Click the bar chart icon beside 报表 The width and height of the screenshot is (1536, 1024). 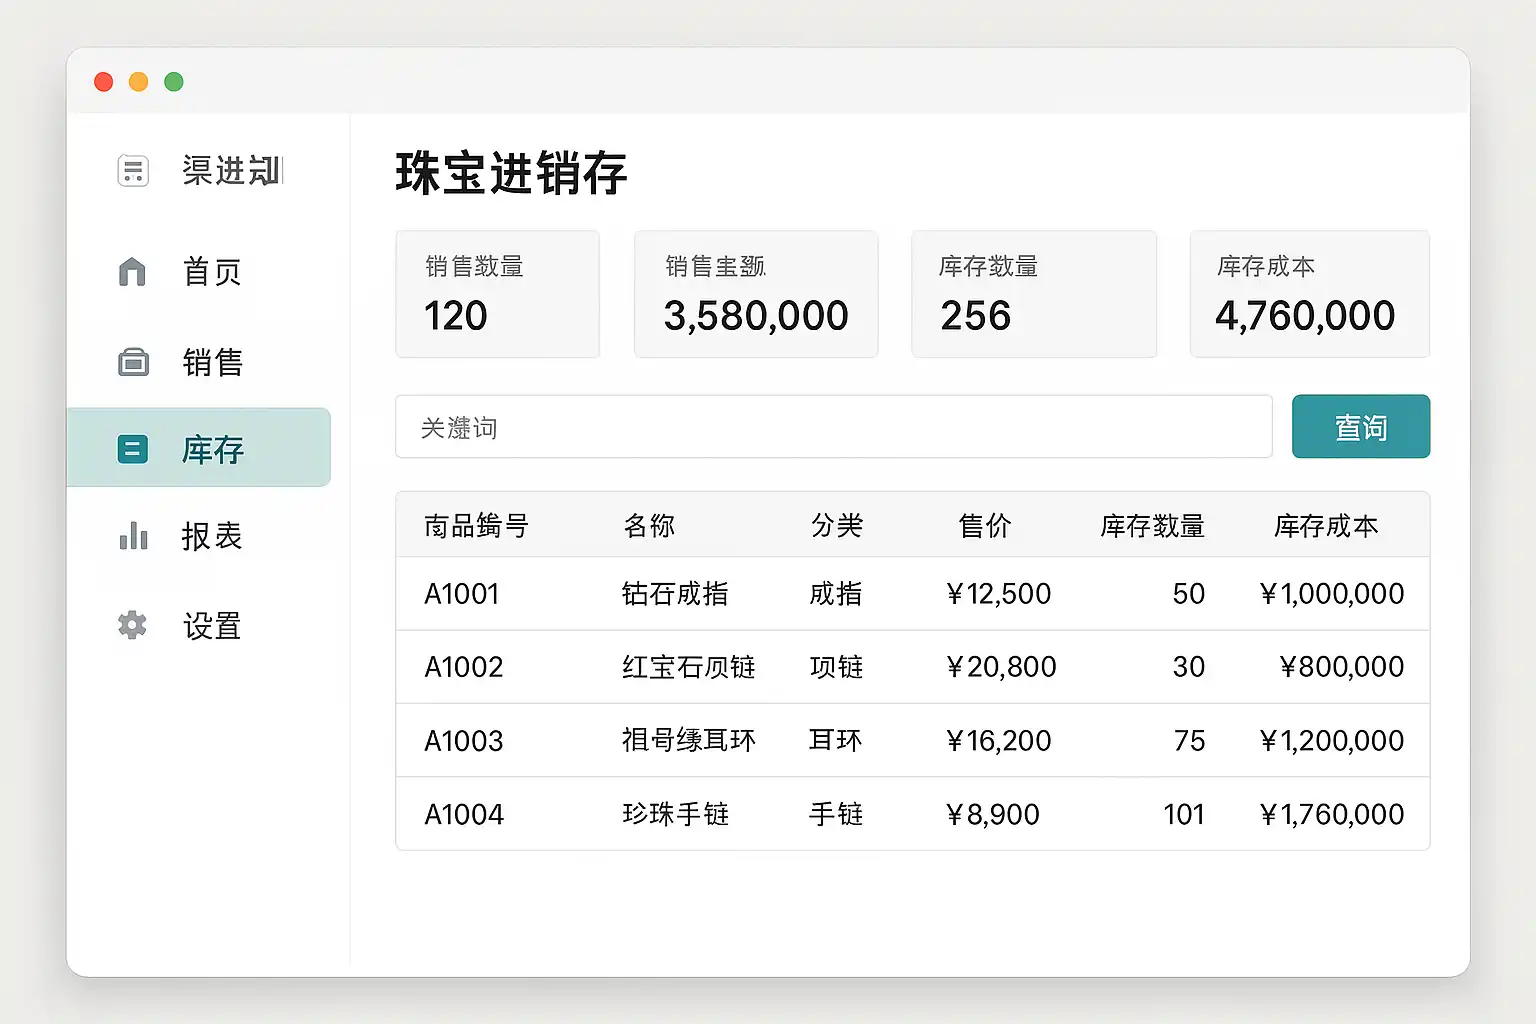point(133,536)
